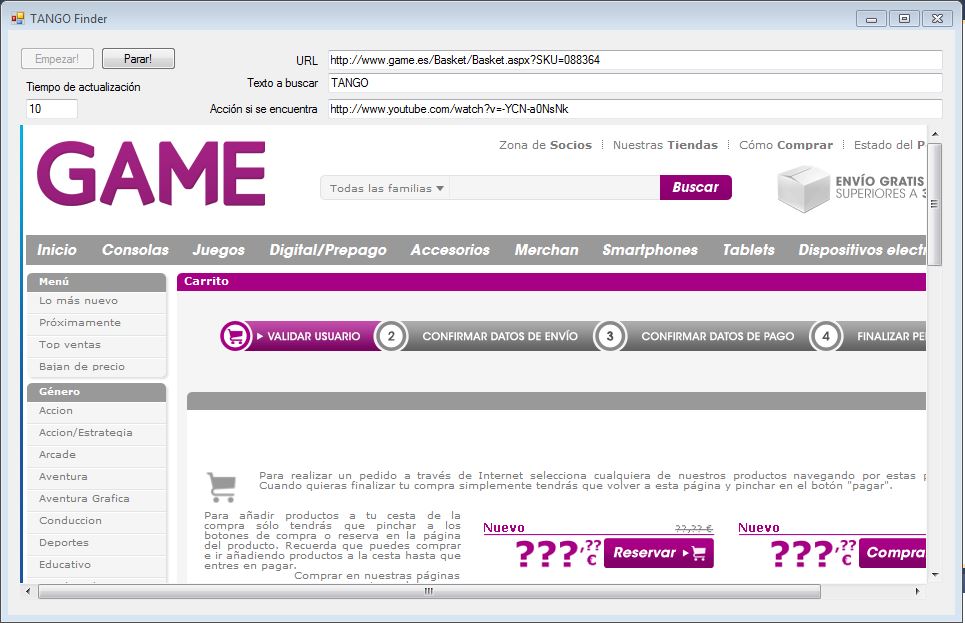
Task: Open the Juegos menu item
Action: pyautogui.click(x=218, y=250)
